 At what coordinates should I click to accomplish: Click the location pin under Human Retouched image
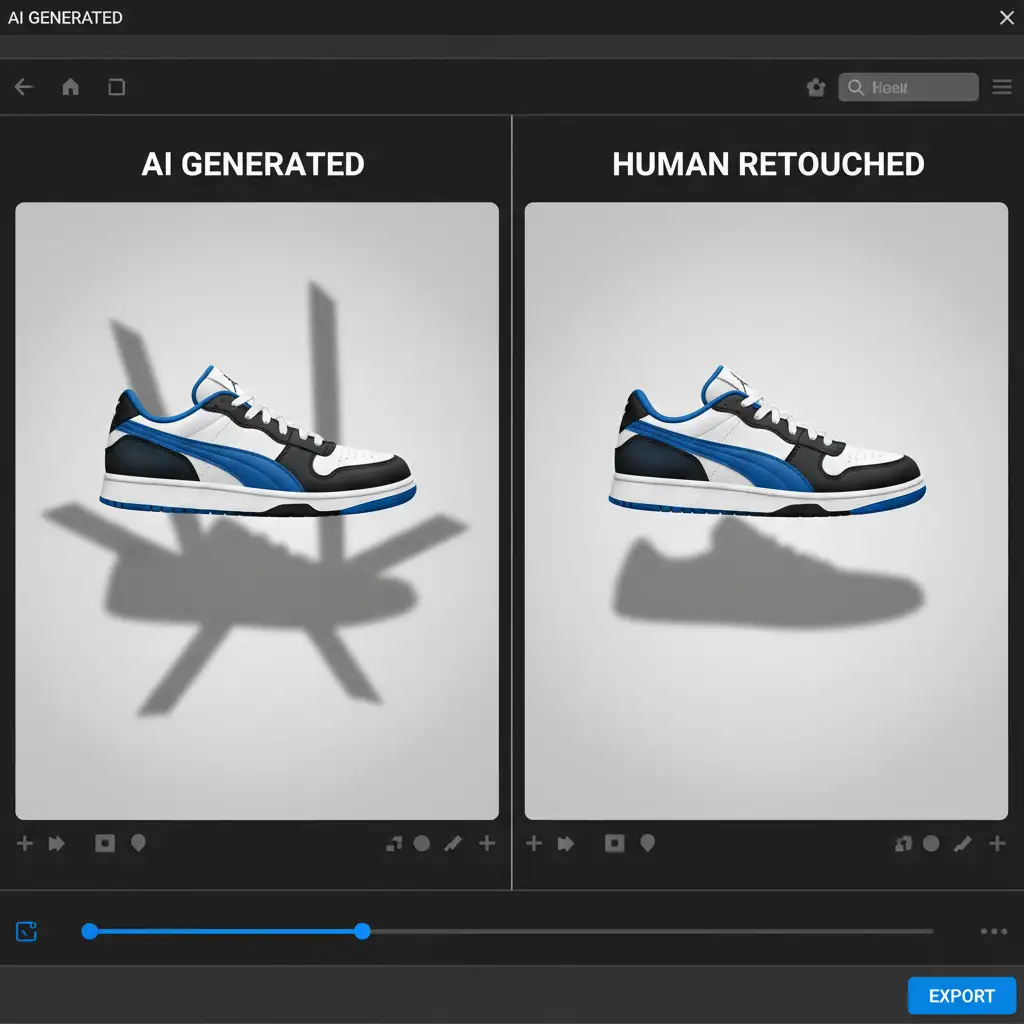click(x=647, y=844)
